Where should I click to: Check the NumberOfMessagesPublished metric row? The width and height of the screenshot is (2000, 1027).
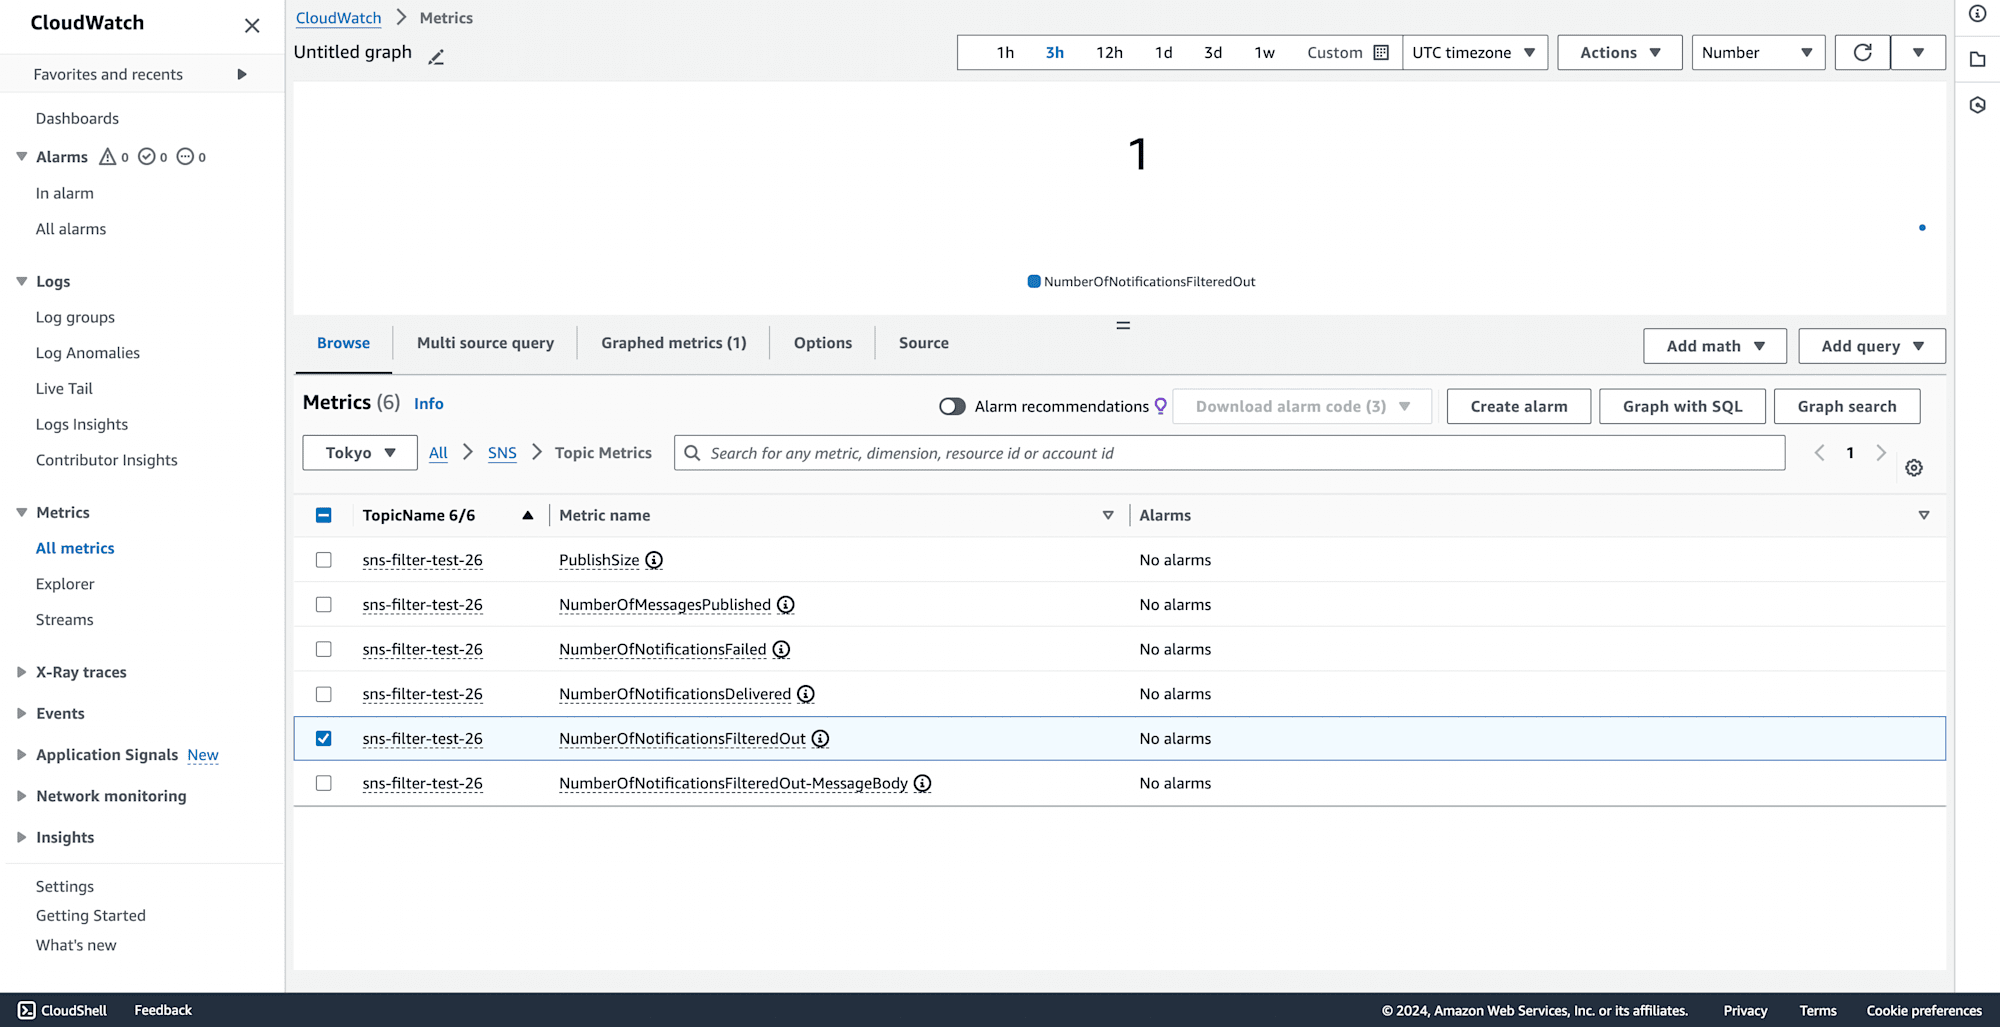coord(323,605)
